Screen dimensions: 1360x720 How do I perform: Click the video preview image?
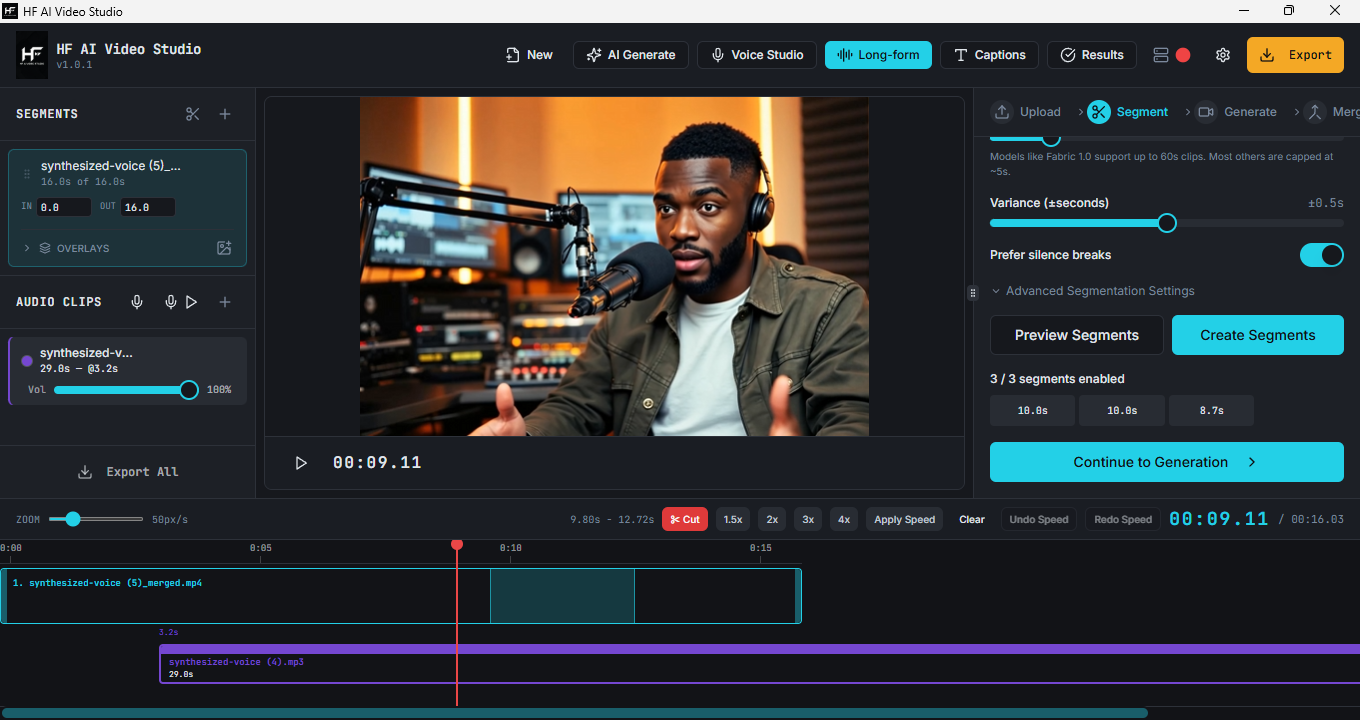(614, 266)
